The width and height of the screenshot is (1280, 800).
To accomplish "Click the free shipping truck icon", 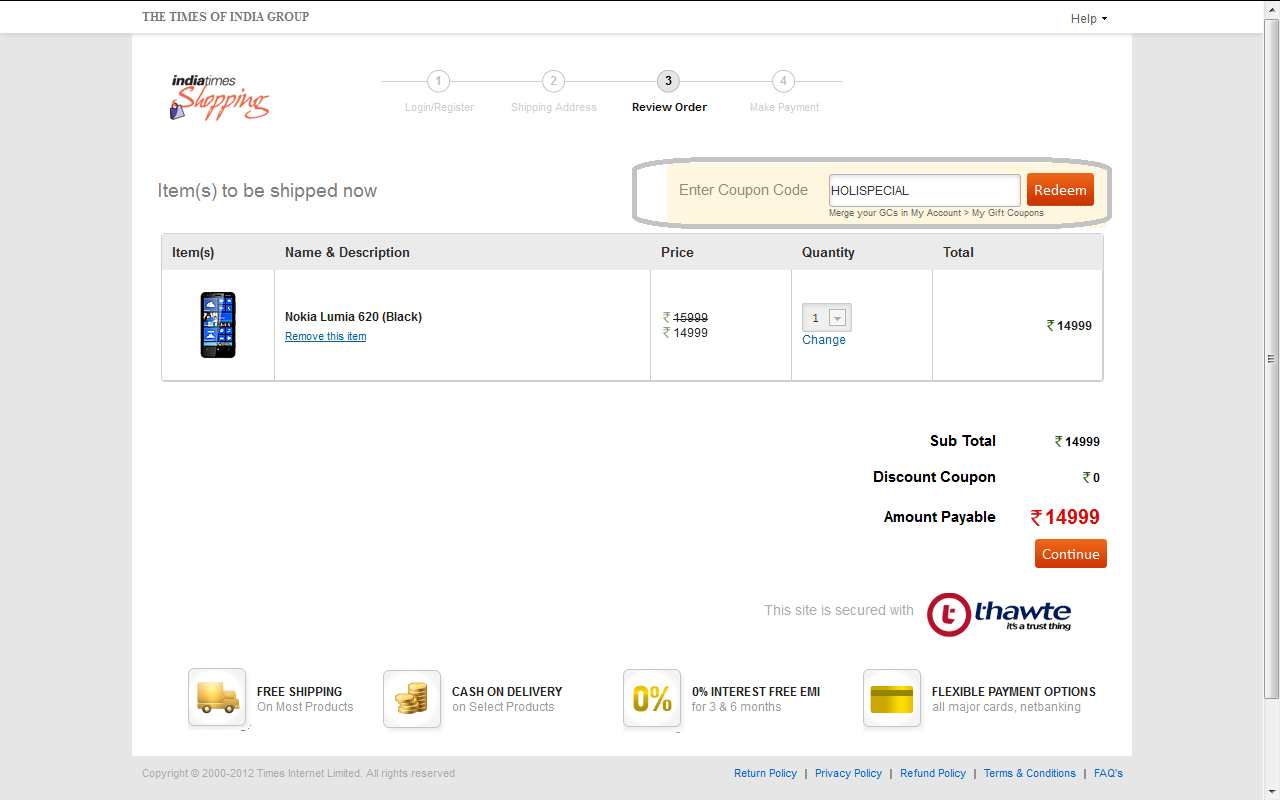I will tap(217, 697).
